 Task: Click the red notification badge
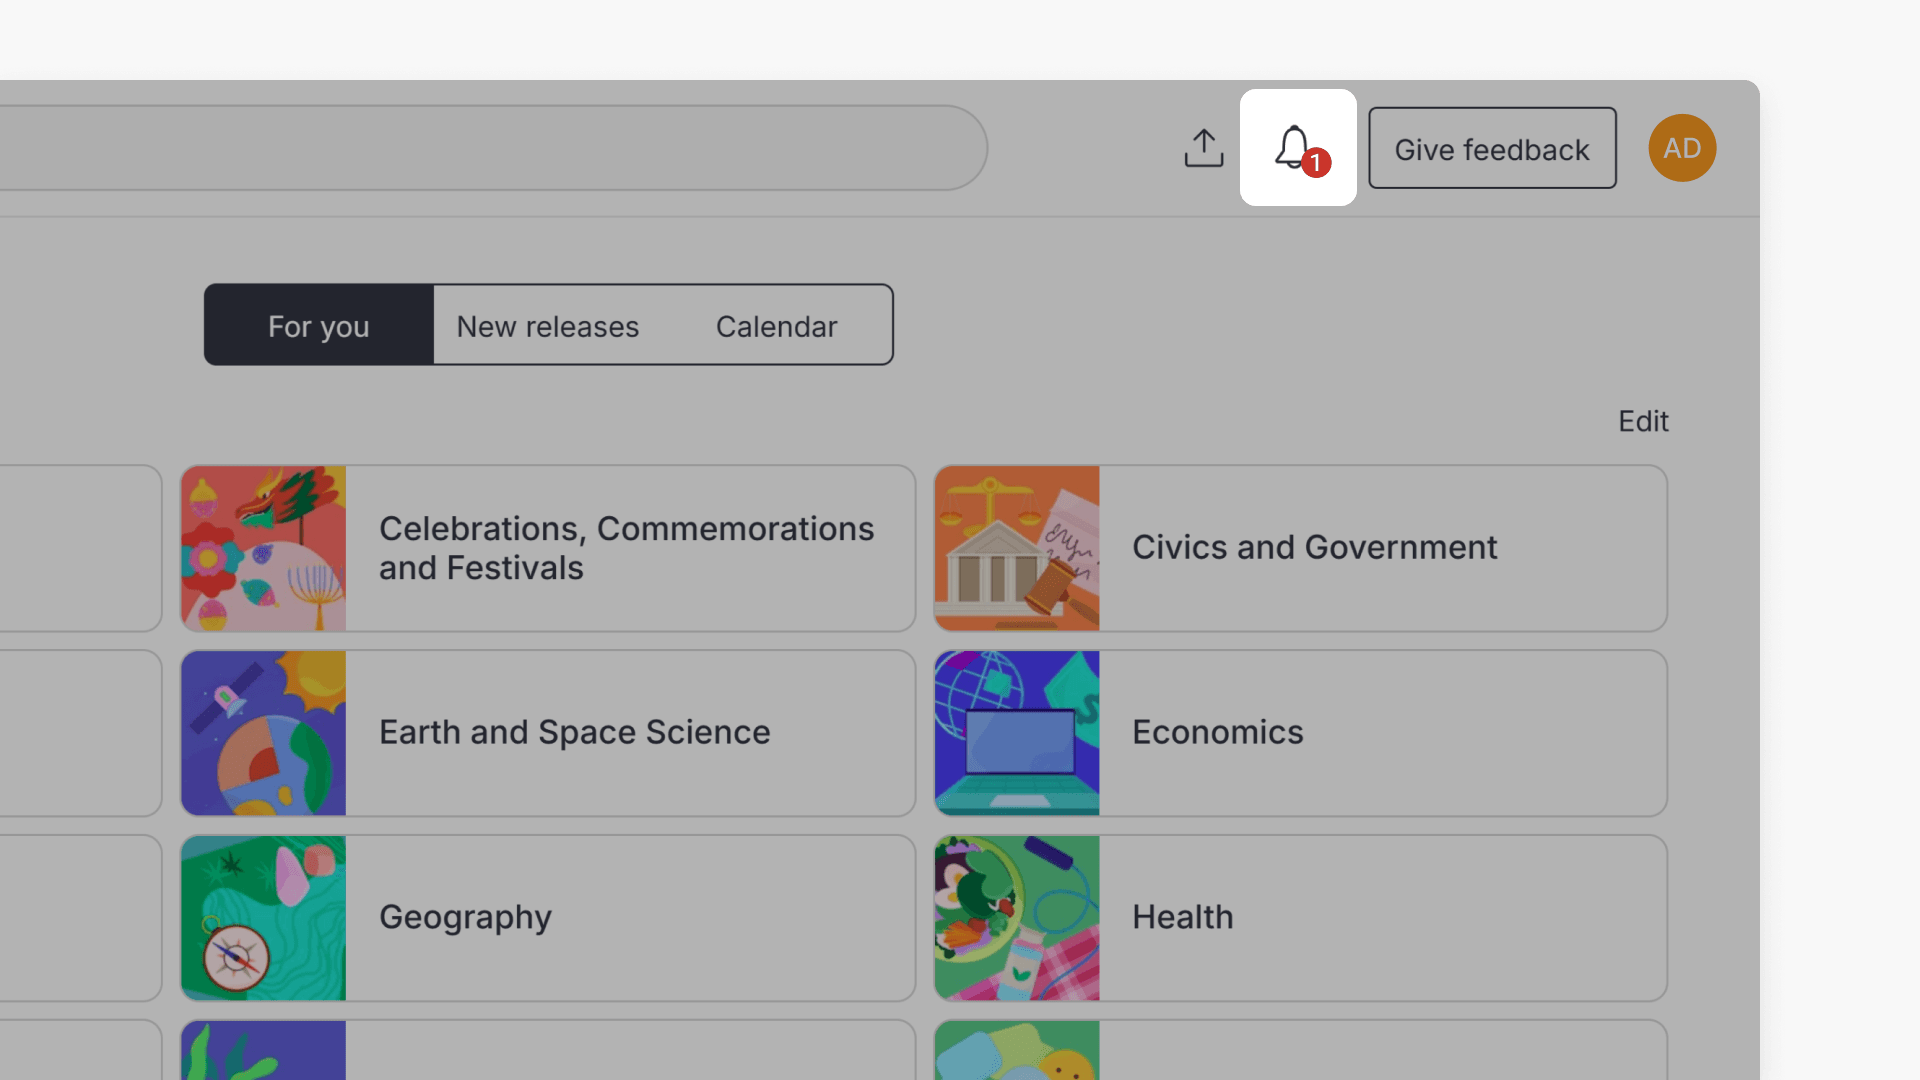click(1316, 162)
